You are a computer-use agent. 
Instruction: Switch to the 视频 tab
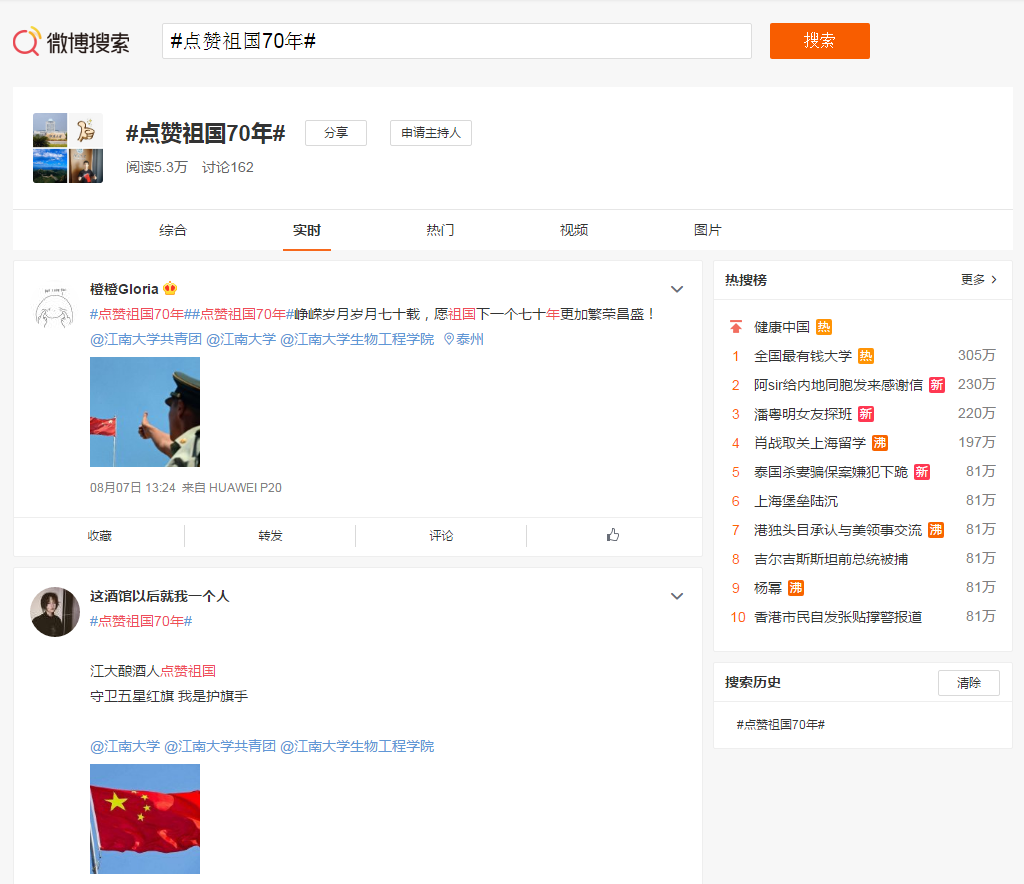574,230
